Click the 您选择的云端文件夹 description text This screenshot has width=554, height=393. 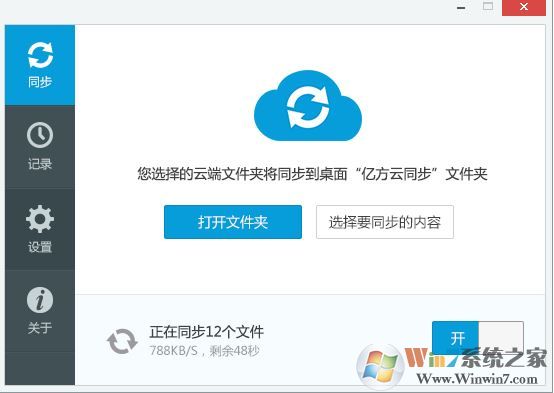click(312, 174)
